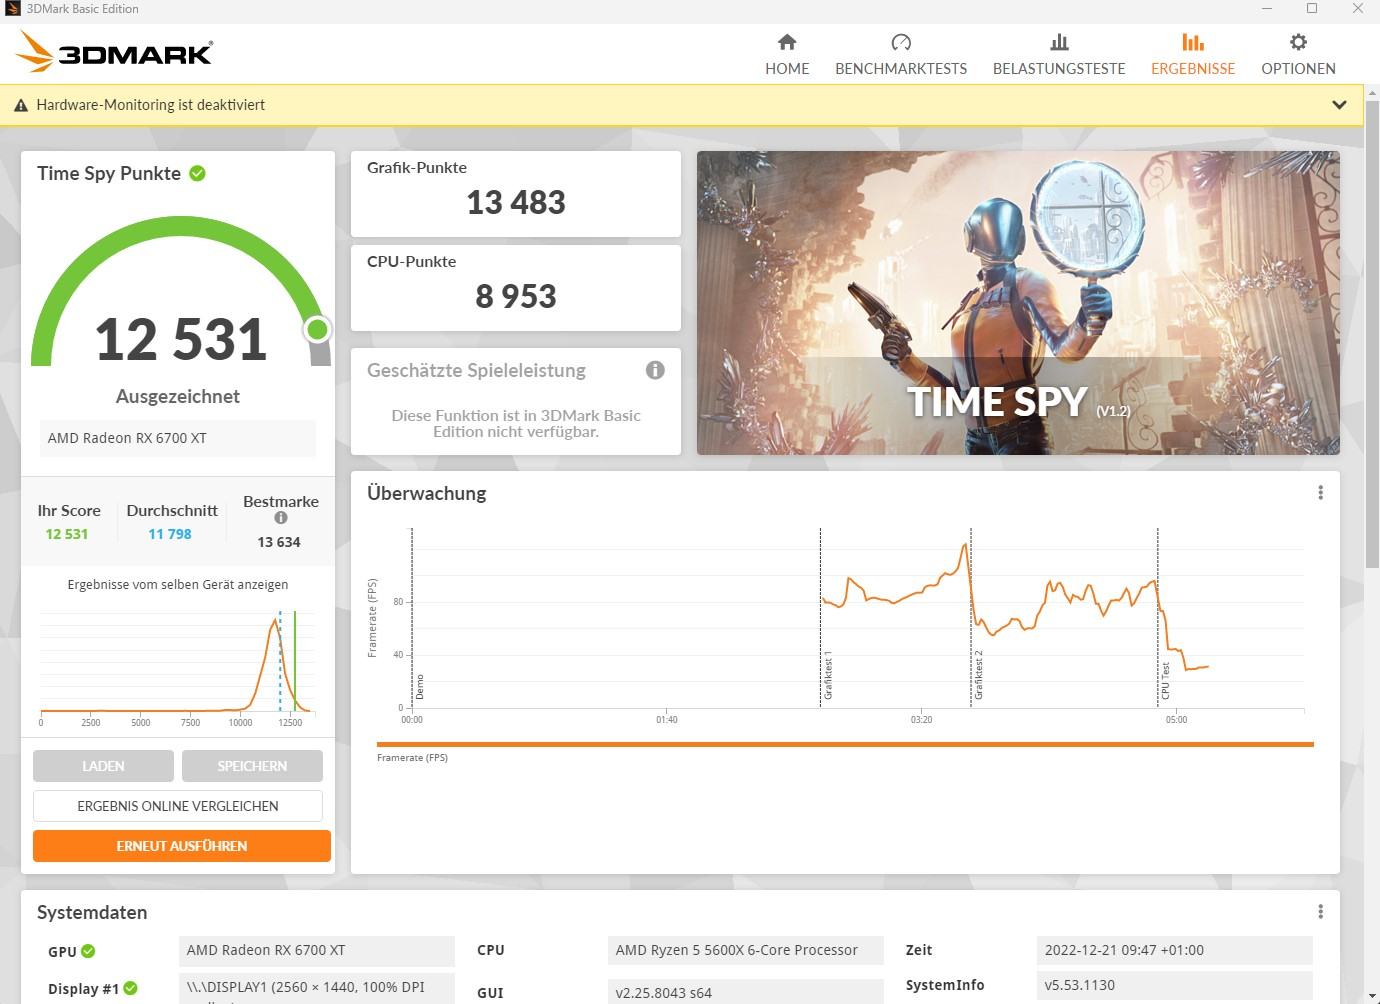Open the HOME tab

[x=787, y=54]
